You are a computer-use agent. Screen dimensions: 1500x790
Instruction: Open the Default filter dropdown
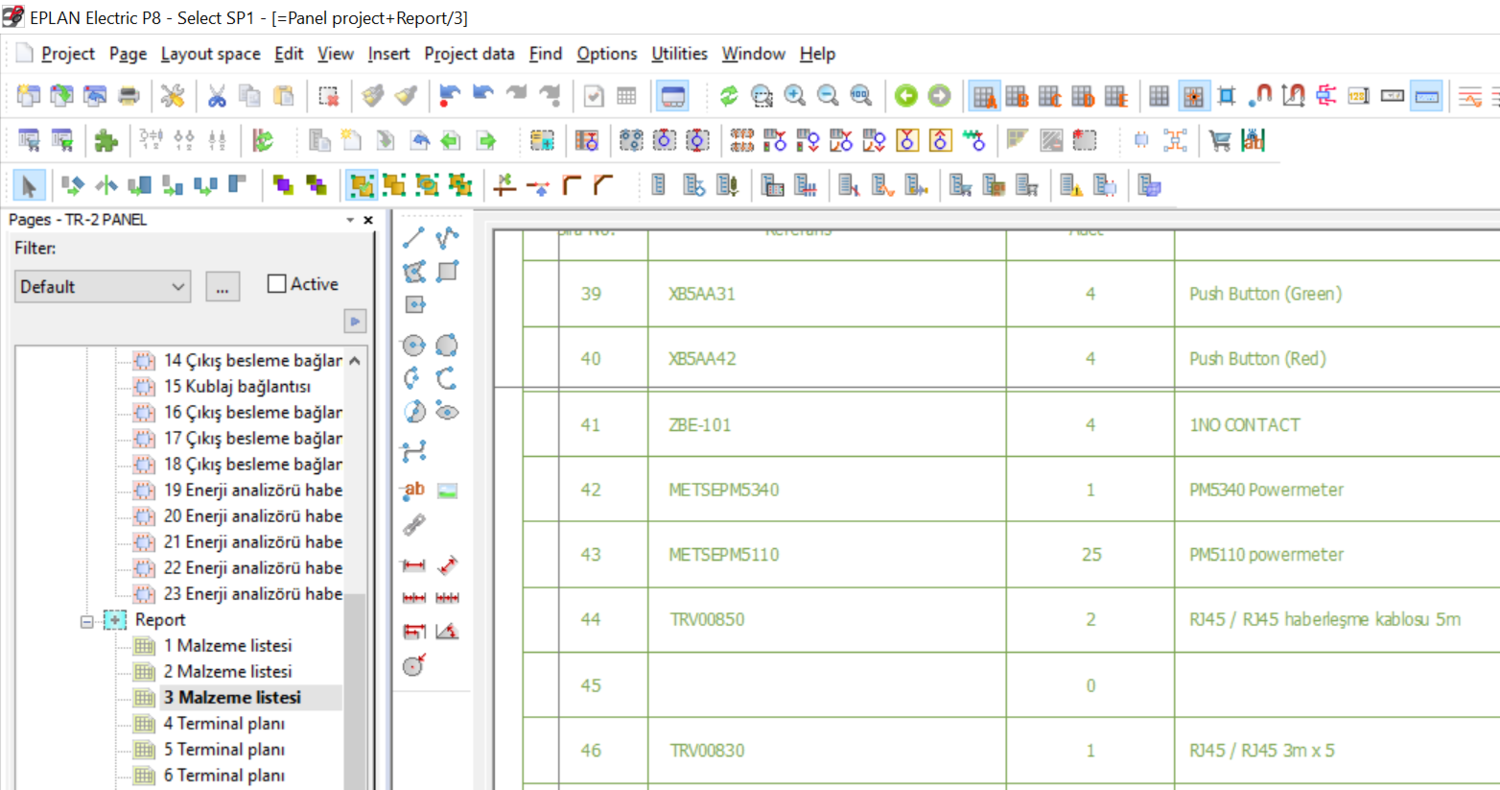pyautogui.click(x=102, y=286)
